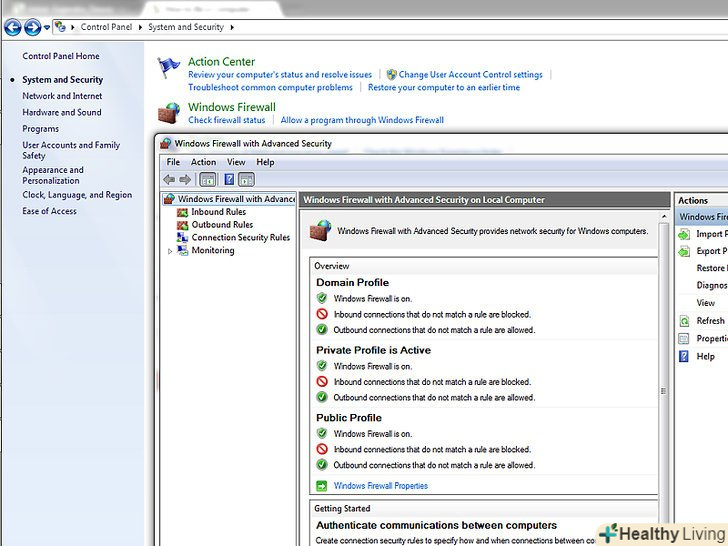The width and height of the screenshot is (728, 546).
Task: Open the Windows Firewall heading
Action: click(x=232, y=107)
